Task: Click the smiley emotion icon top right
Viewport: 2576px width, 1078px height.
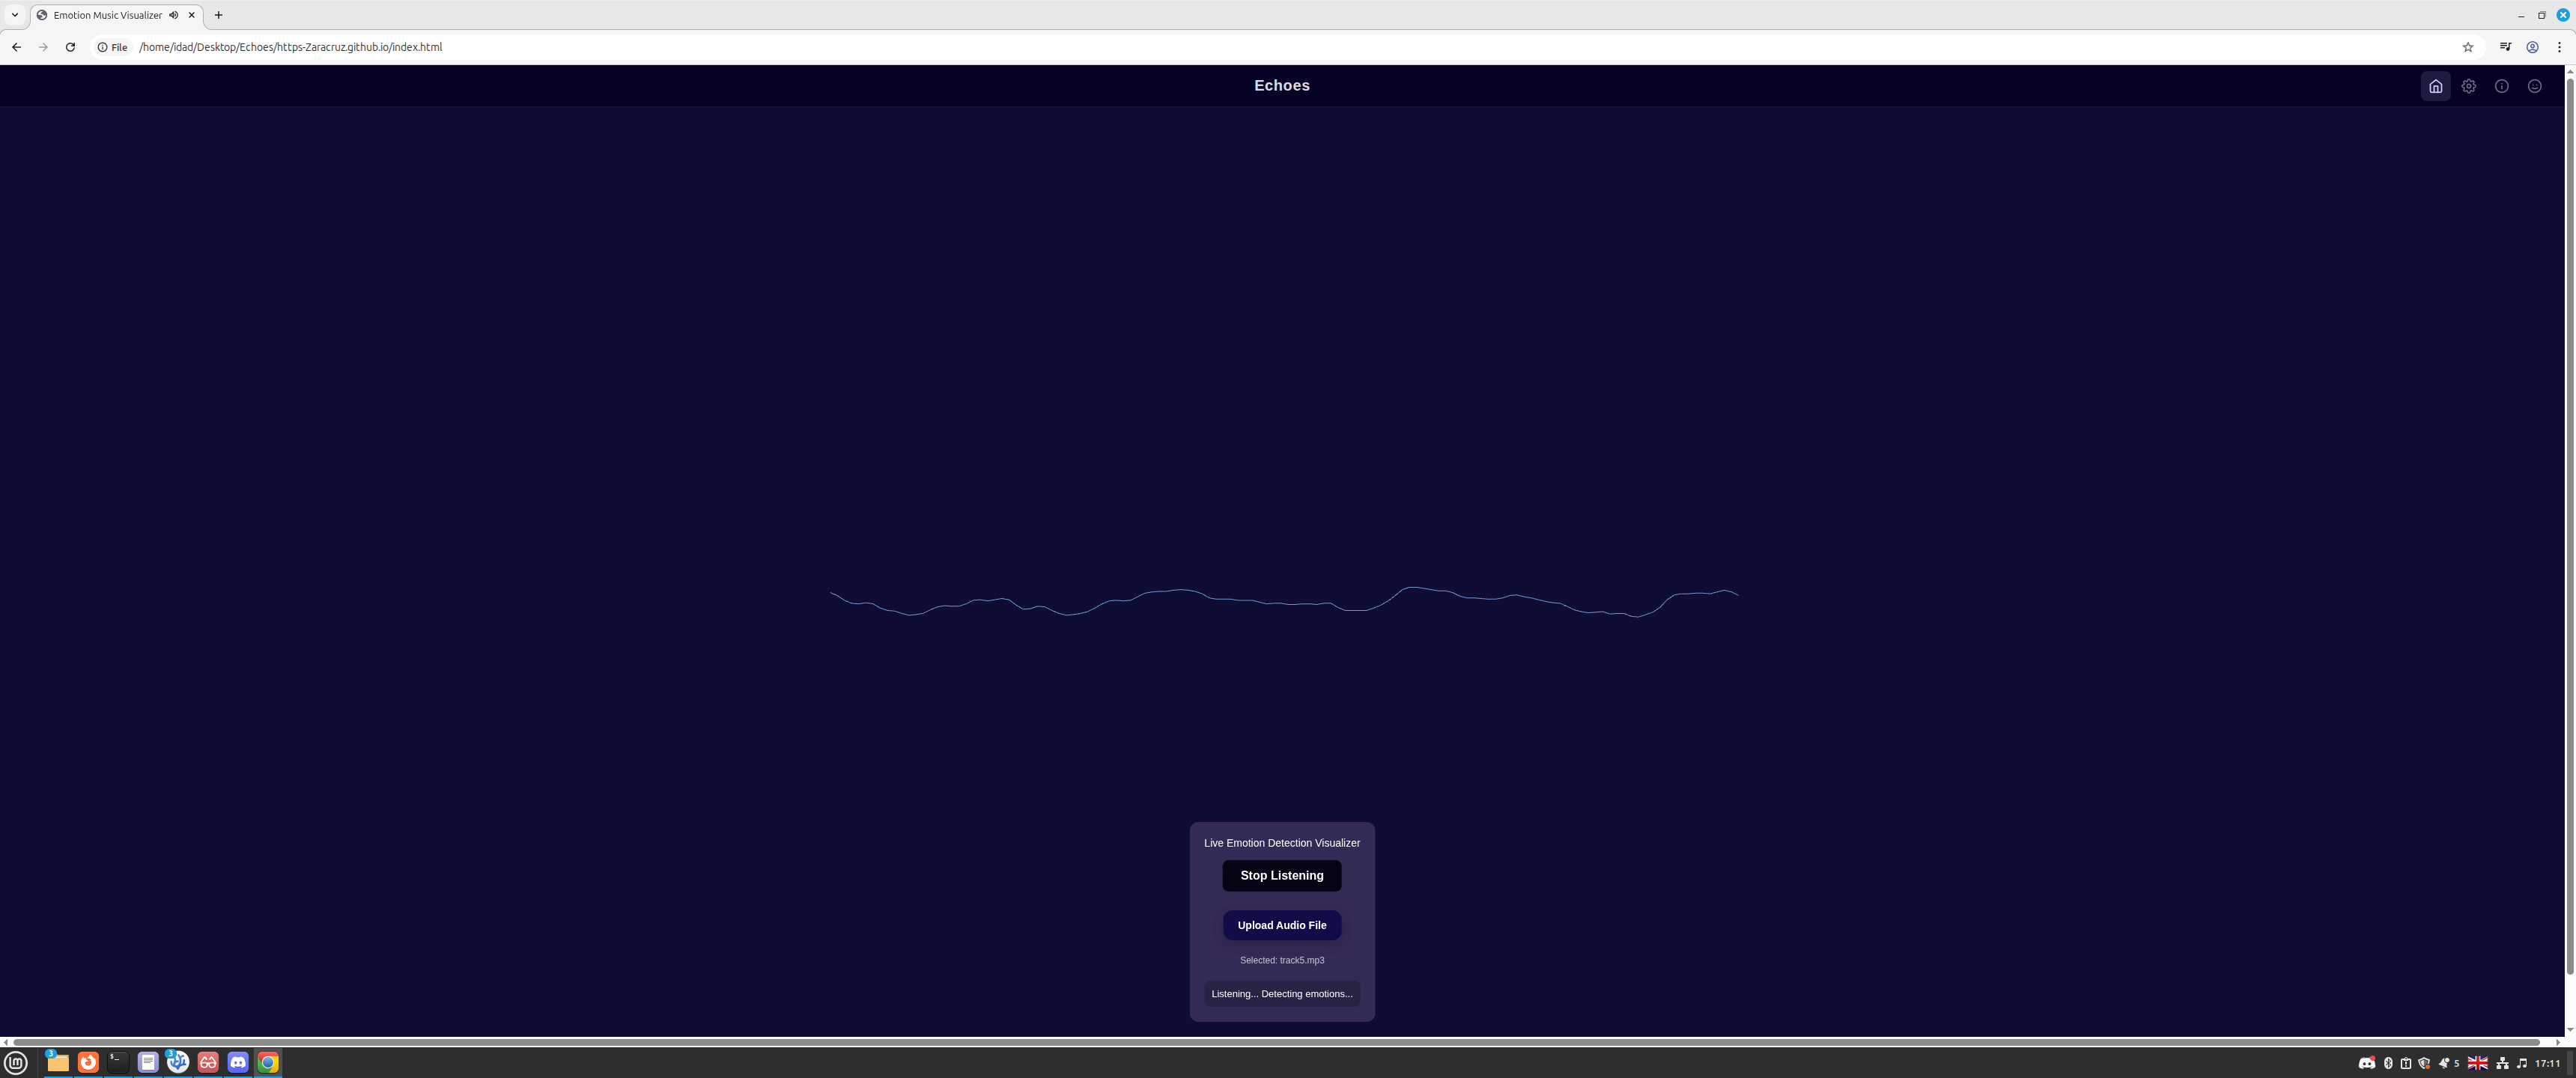Action: (x=2535, y=86)
